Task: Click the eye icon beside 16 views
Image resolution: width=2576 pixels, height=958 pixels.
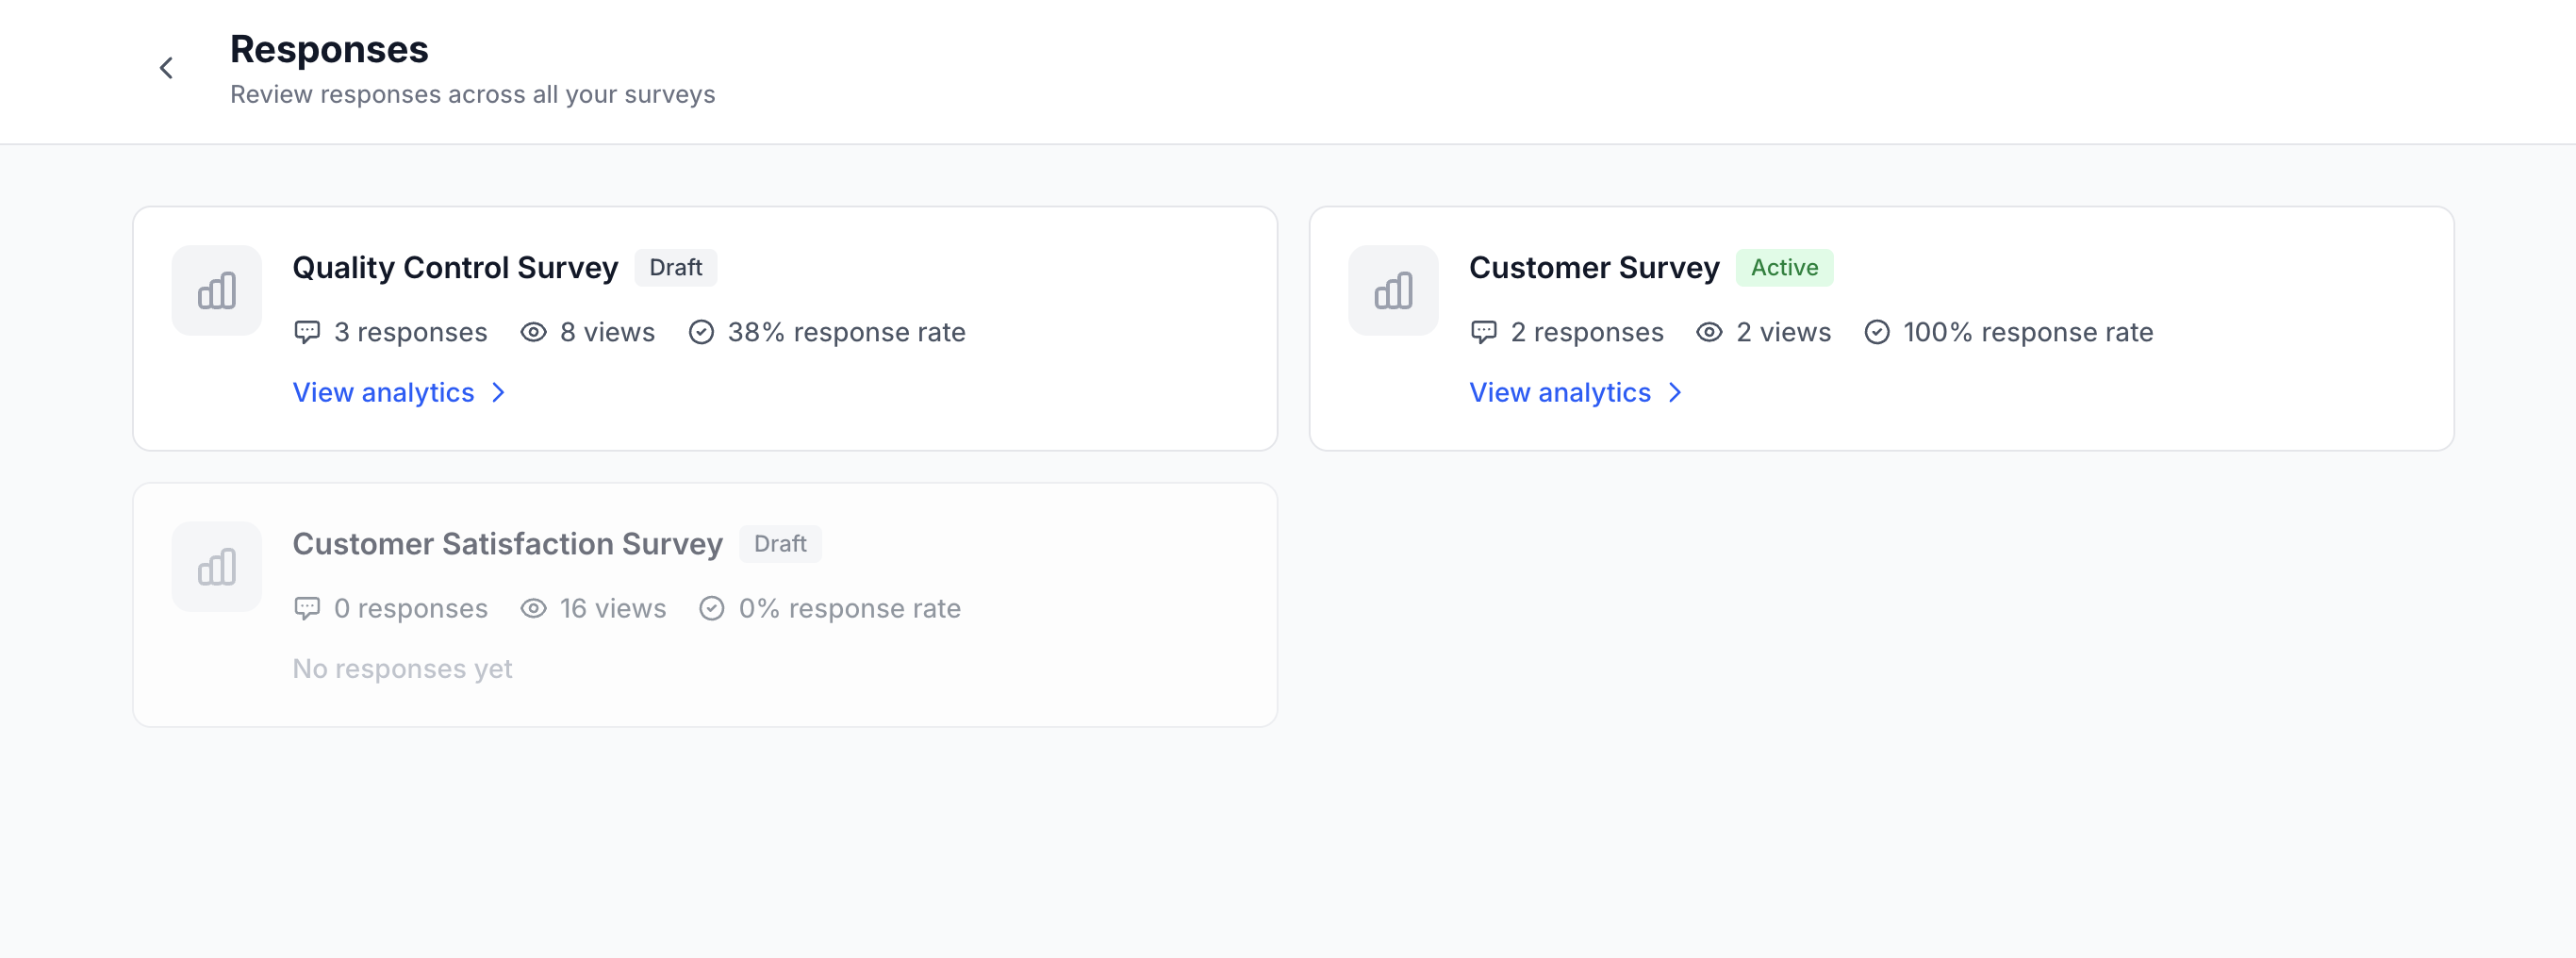Action: pyautogui.click(x=533, y=608)
